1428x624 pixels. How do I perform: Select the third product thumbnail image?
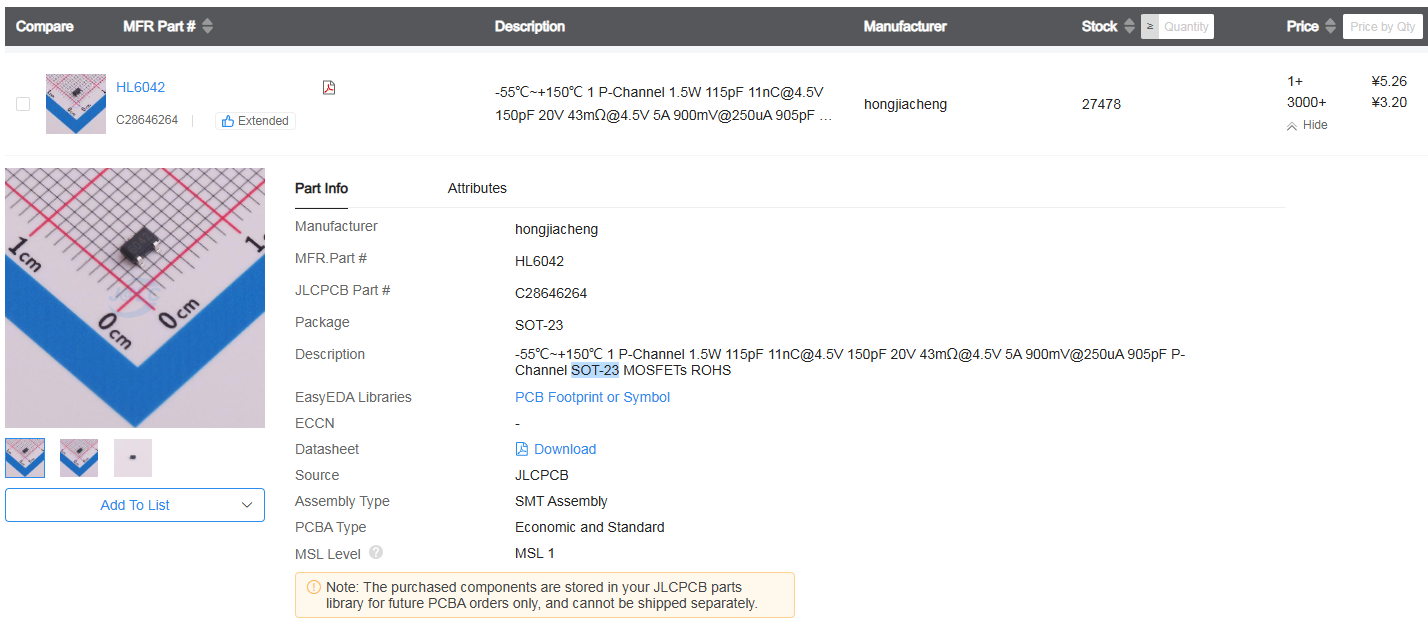coord(133,458)
